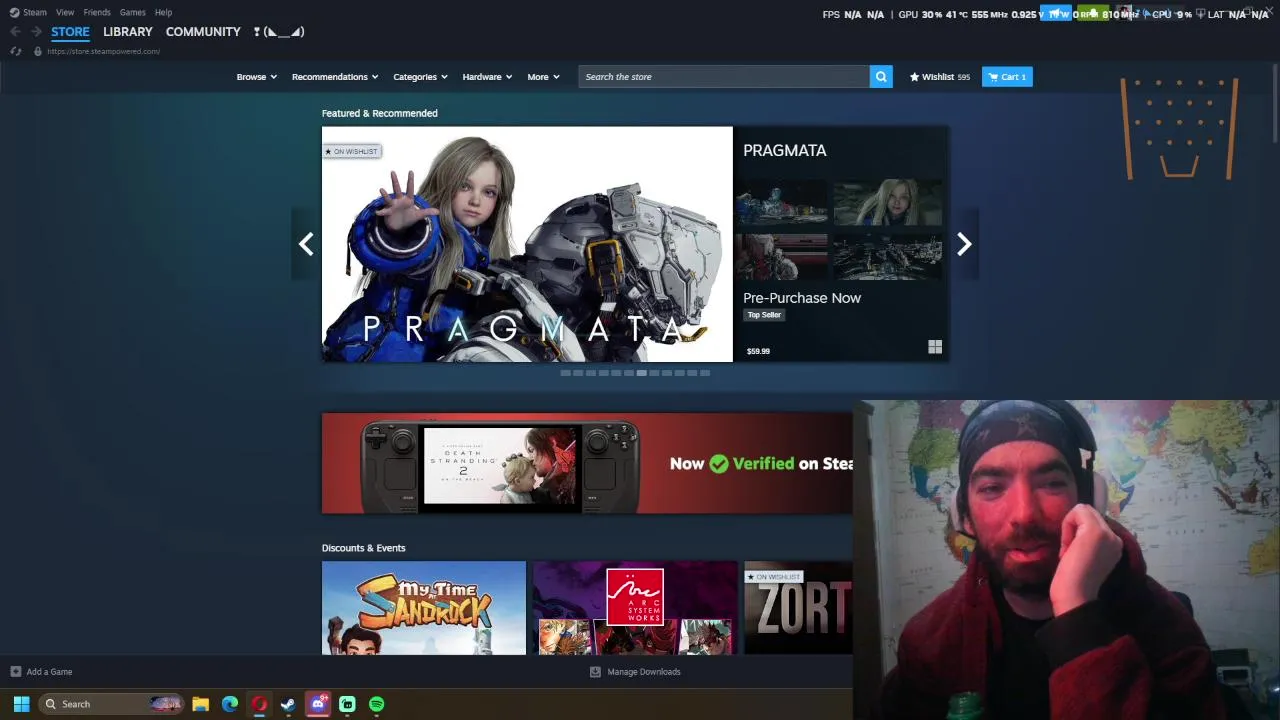Go back with the left navigation arrow

click(15, 32)
